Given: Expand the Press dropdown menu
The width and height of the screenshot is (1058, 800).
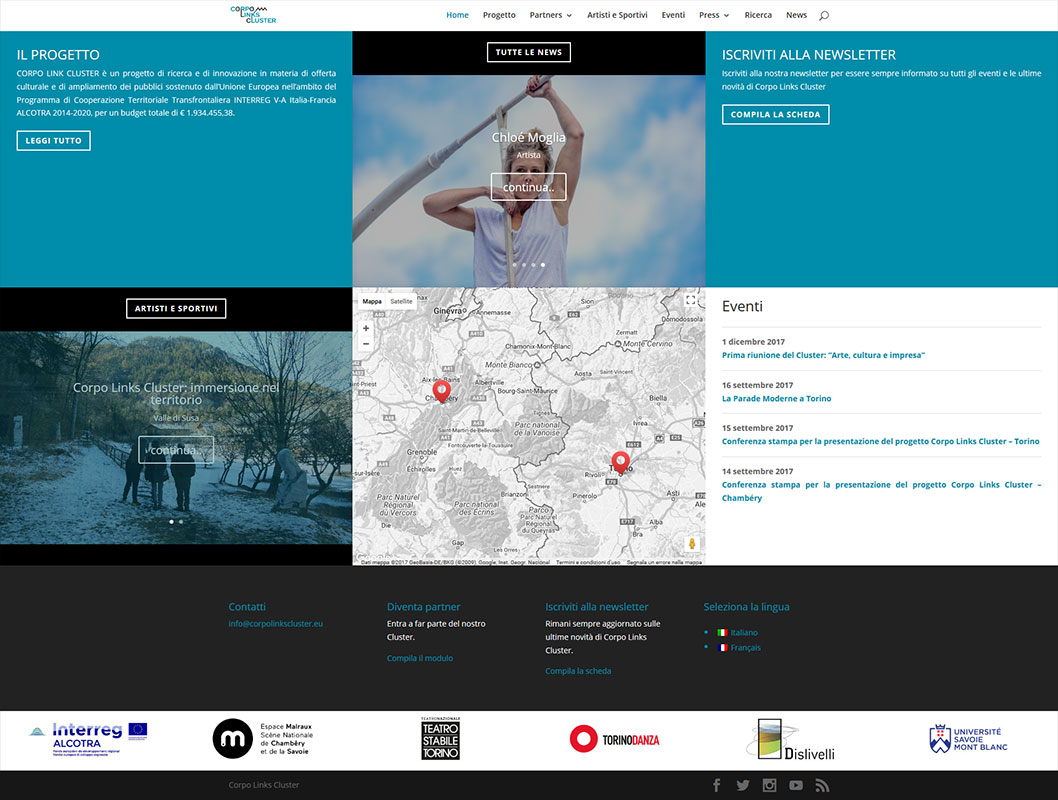Looking at the screenshot, I should (x=714, y=15).
